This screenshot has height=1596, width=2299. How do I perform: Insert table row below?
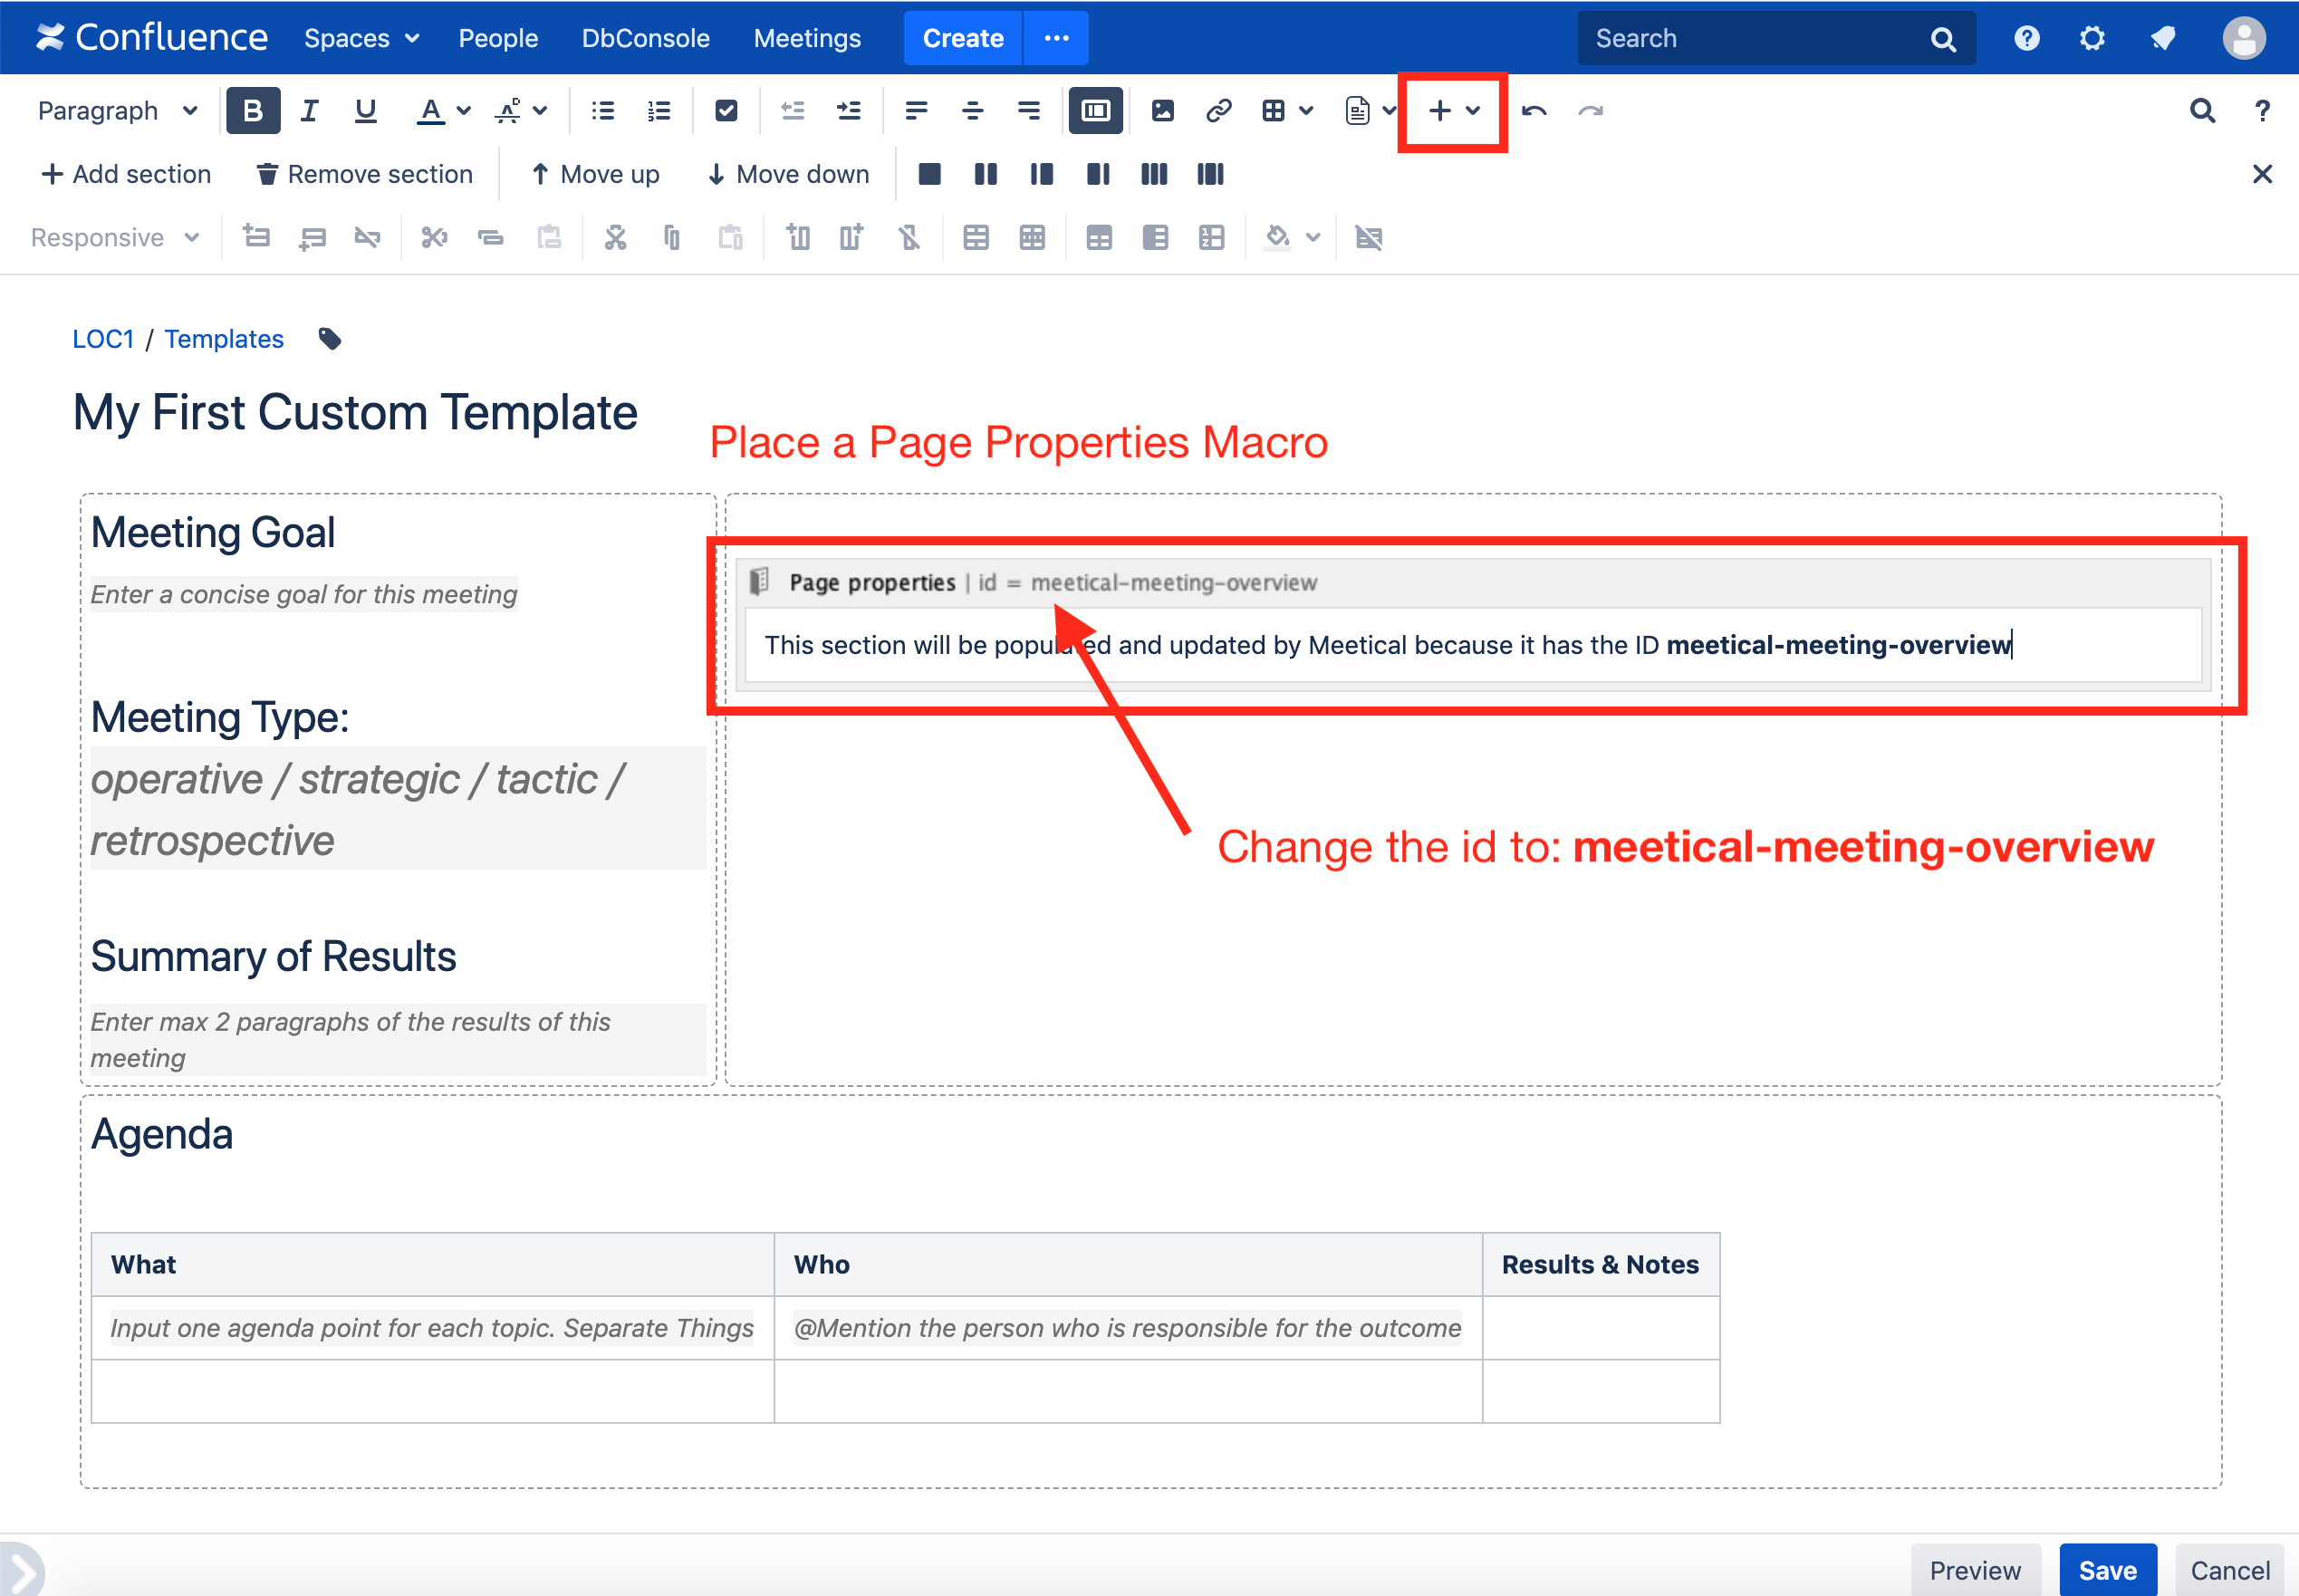point(313,237)
